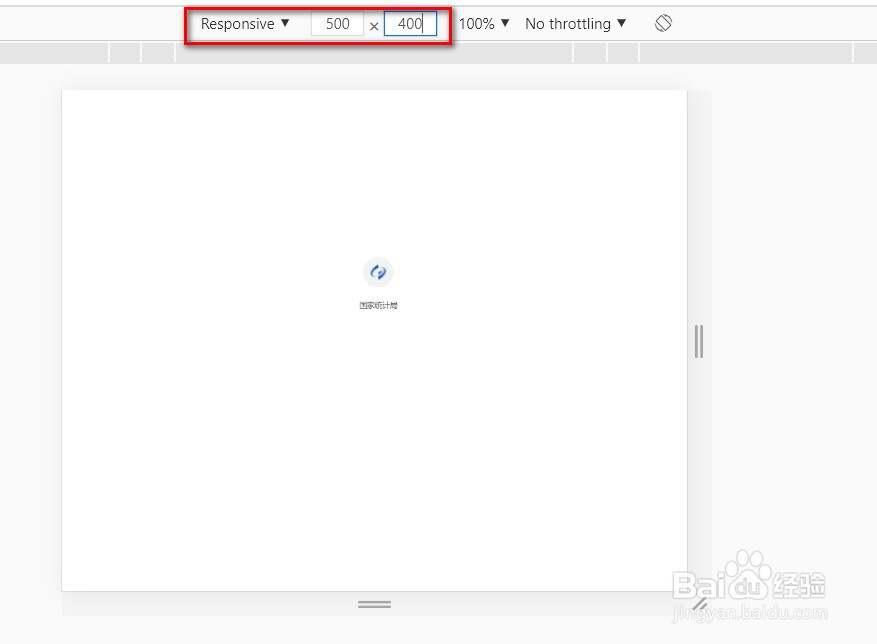The width and height of the screenshot is (877, 644).
Task: Click the right-edge viewport resize handle
Action: [x=699, y=341]
